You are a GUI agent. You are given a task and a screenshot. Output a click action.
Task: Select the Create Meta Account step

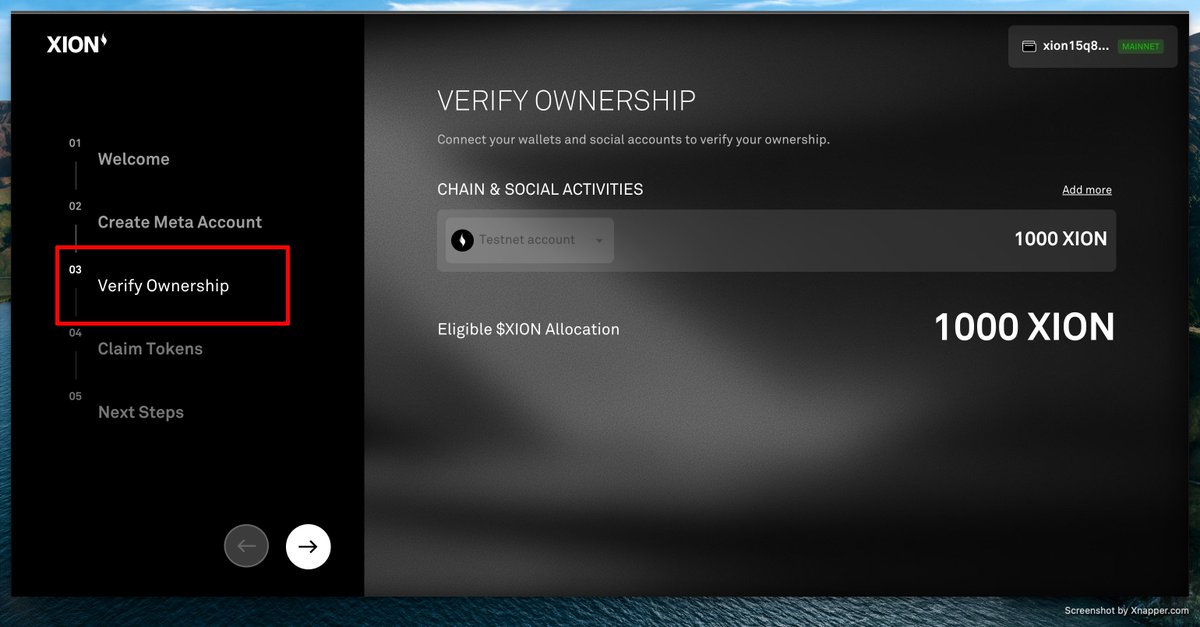180,222
